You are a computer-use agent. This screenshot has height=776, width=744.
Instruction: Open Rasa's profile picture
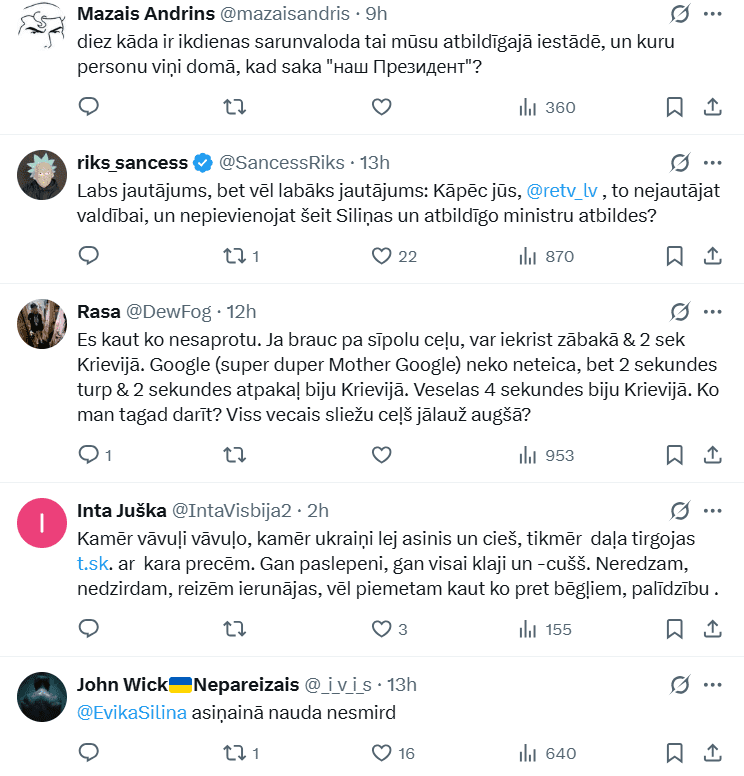coord(42,323)
